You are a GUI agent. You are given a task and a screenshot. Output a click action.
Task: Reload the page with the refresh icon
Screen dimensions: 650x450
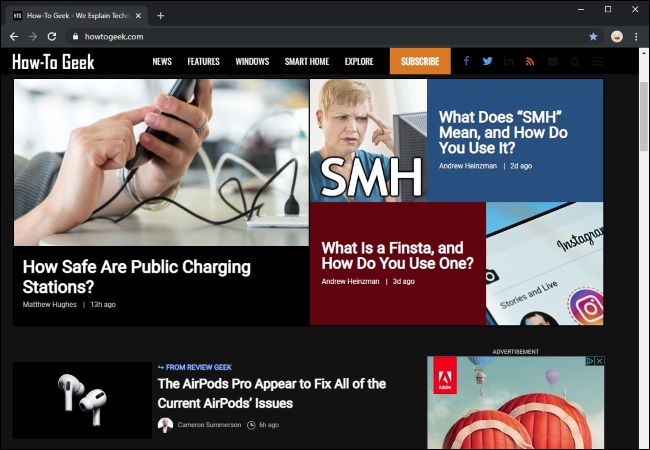52,36
